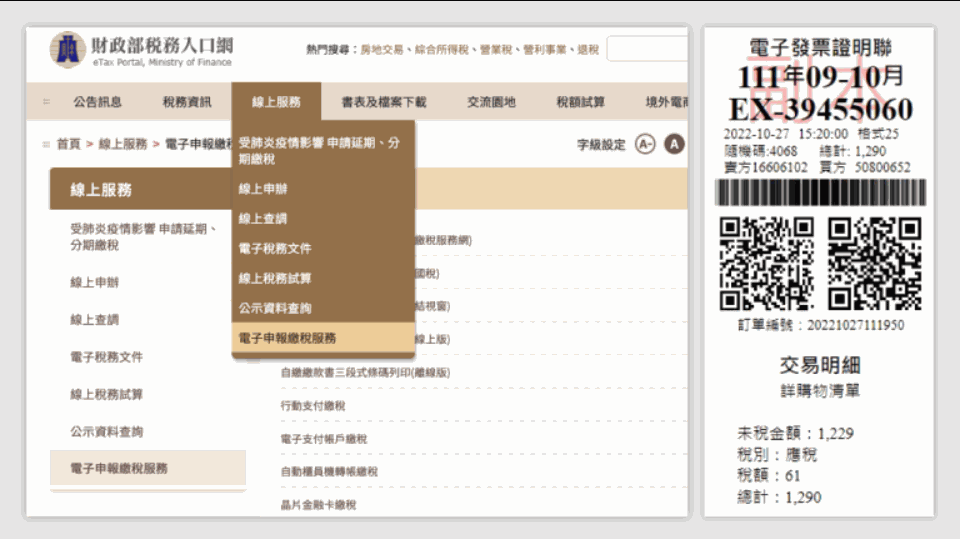
Task: Click the breadcrumb icon before 首頁
Action: click(46, 145)
